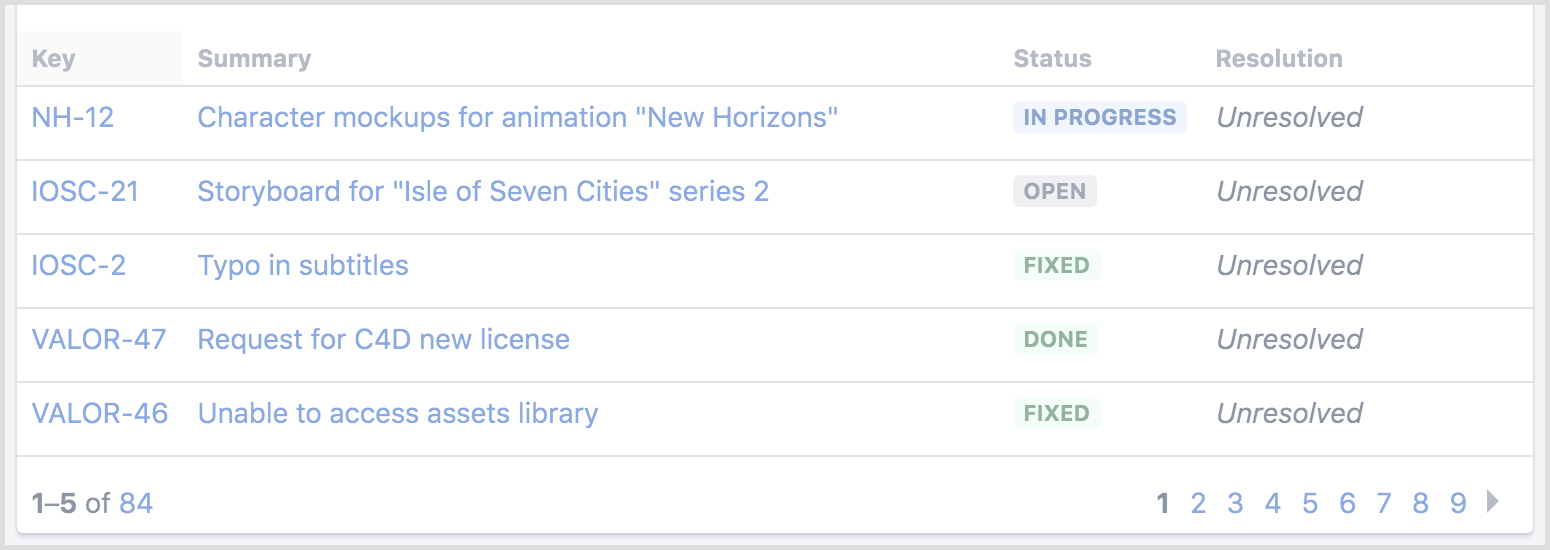Open issue key NH-12
The image size is (1550, 550).
(x=73, y=118)
